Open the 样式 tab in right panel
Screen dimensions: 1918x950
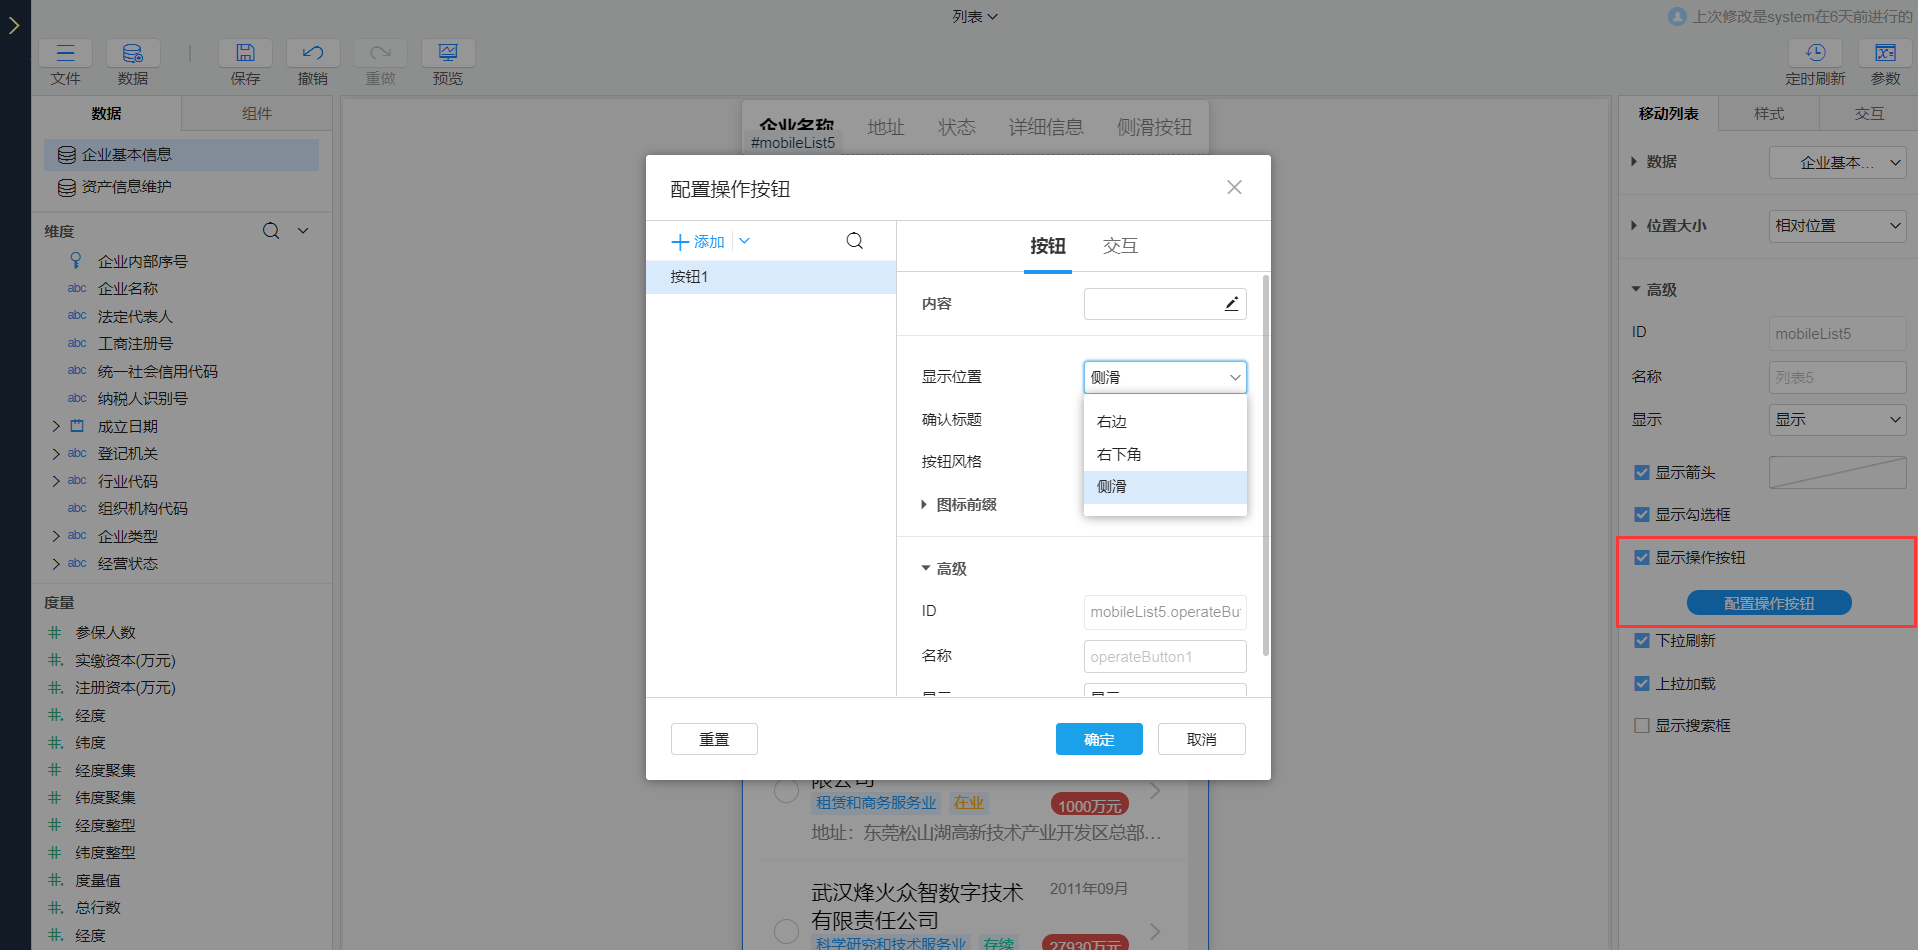[x=1768, y=113]
